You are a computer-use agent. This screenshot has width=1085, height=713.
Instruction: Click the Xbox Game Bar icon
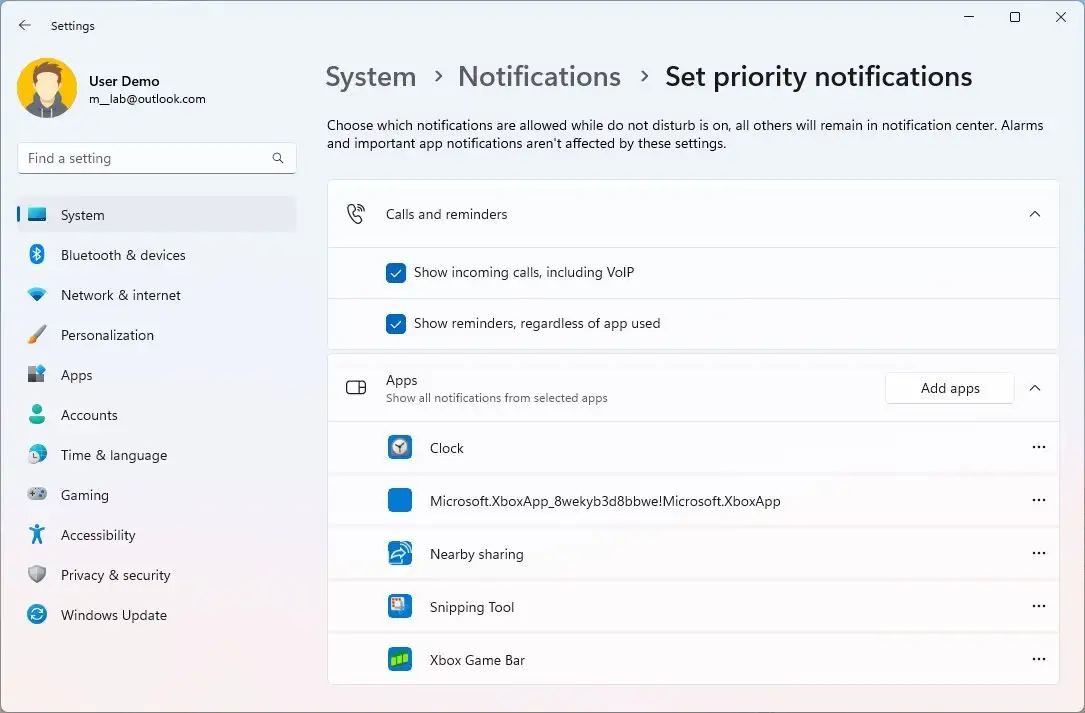(x=400, y=660)
